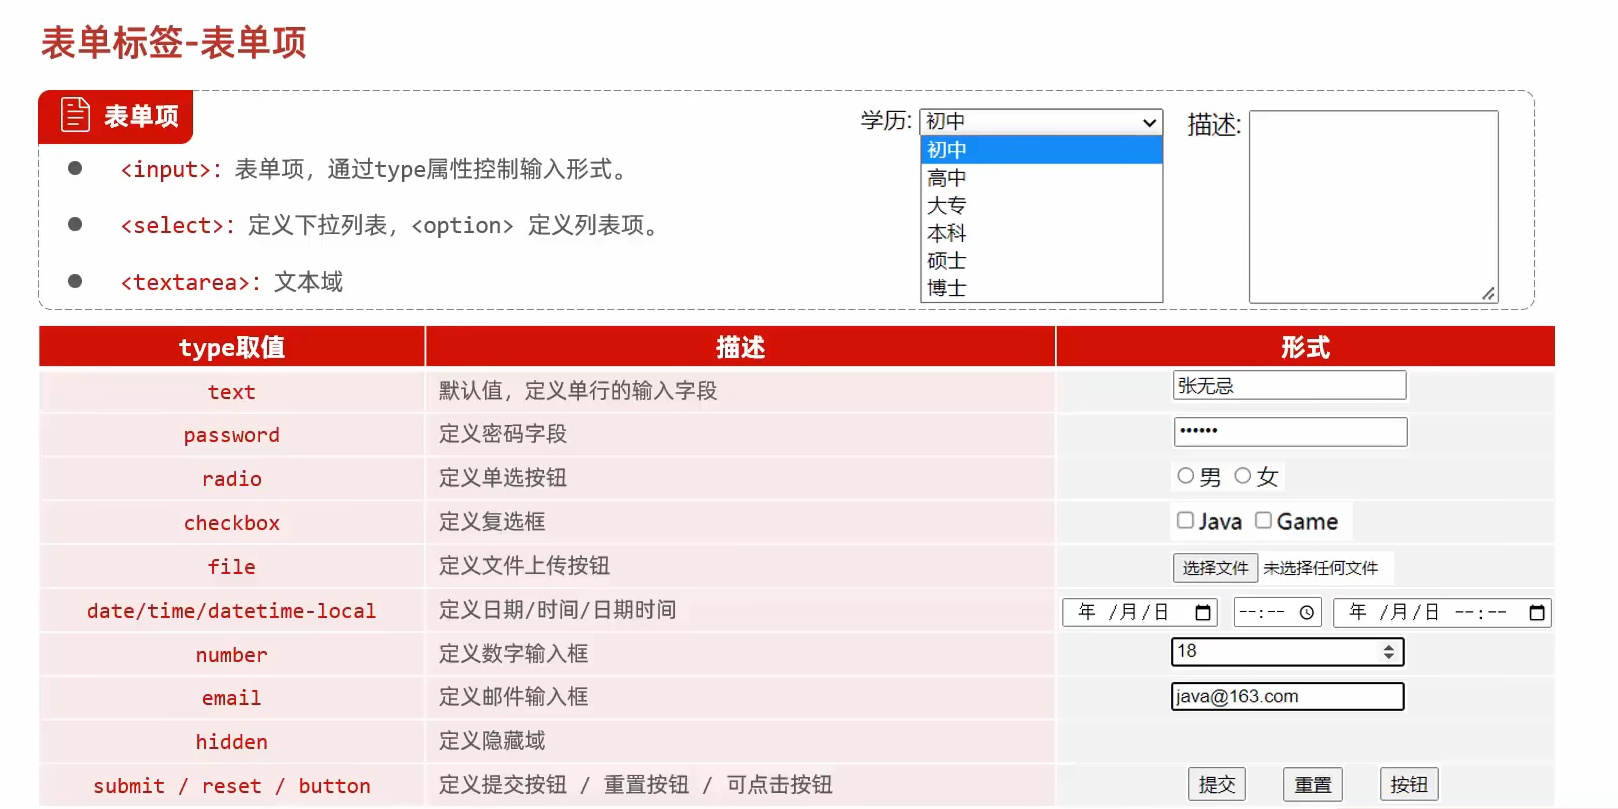This screenshot has height=809, width=1618.
Task: Choose the 硕士 option
Action: tap(946, 261)
